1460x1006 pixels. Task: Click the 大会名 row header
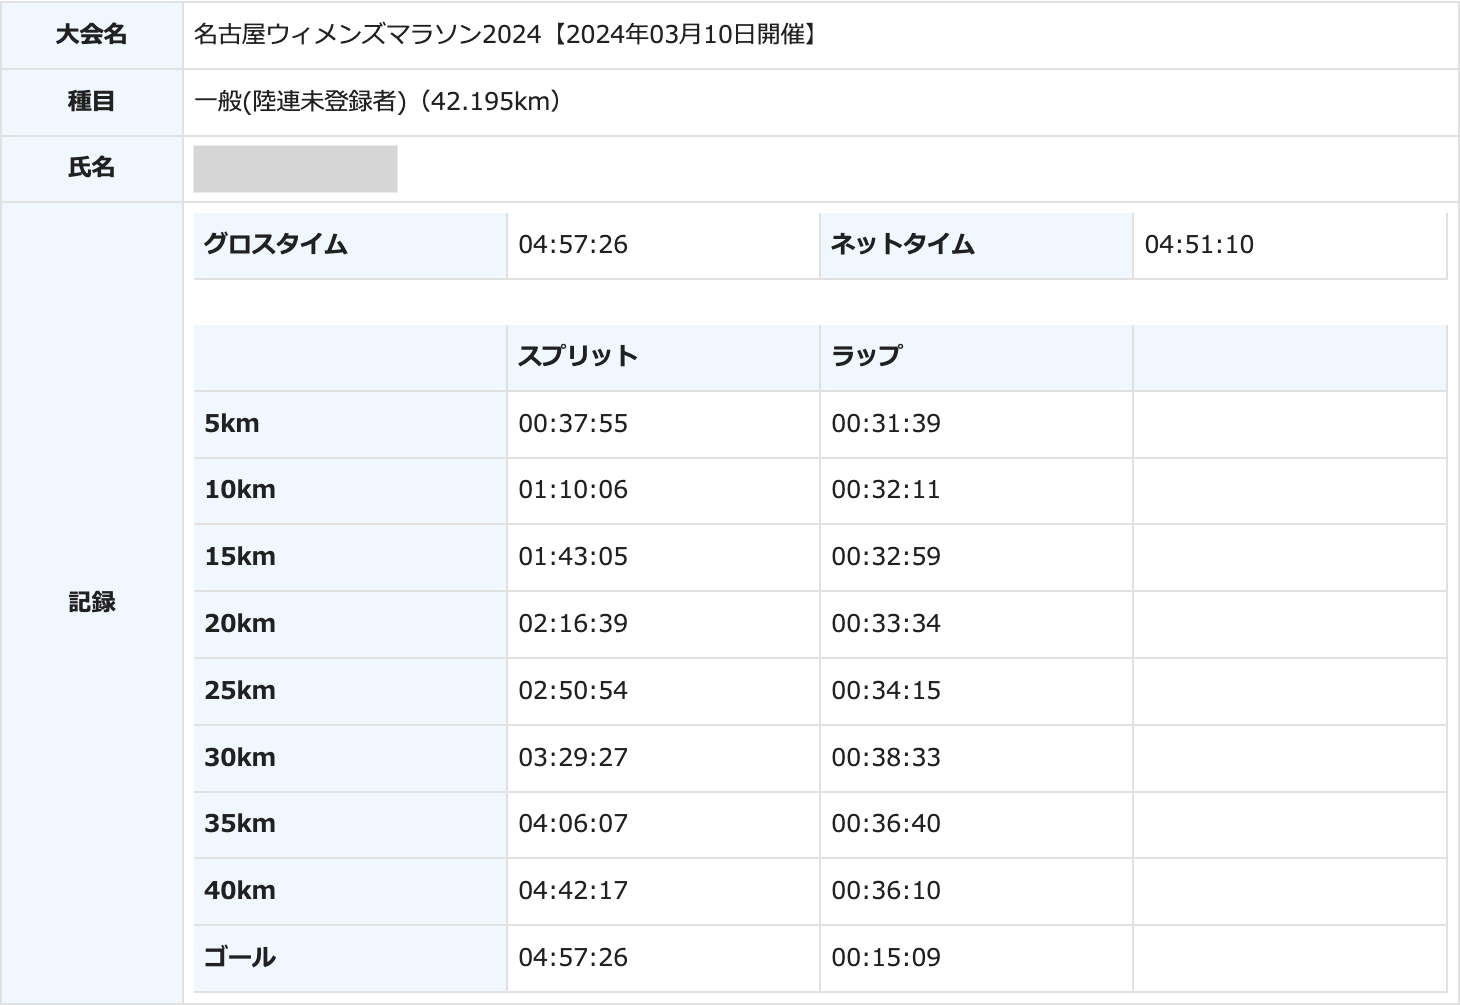91,35
